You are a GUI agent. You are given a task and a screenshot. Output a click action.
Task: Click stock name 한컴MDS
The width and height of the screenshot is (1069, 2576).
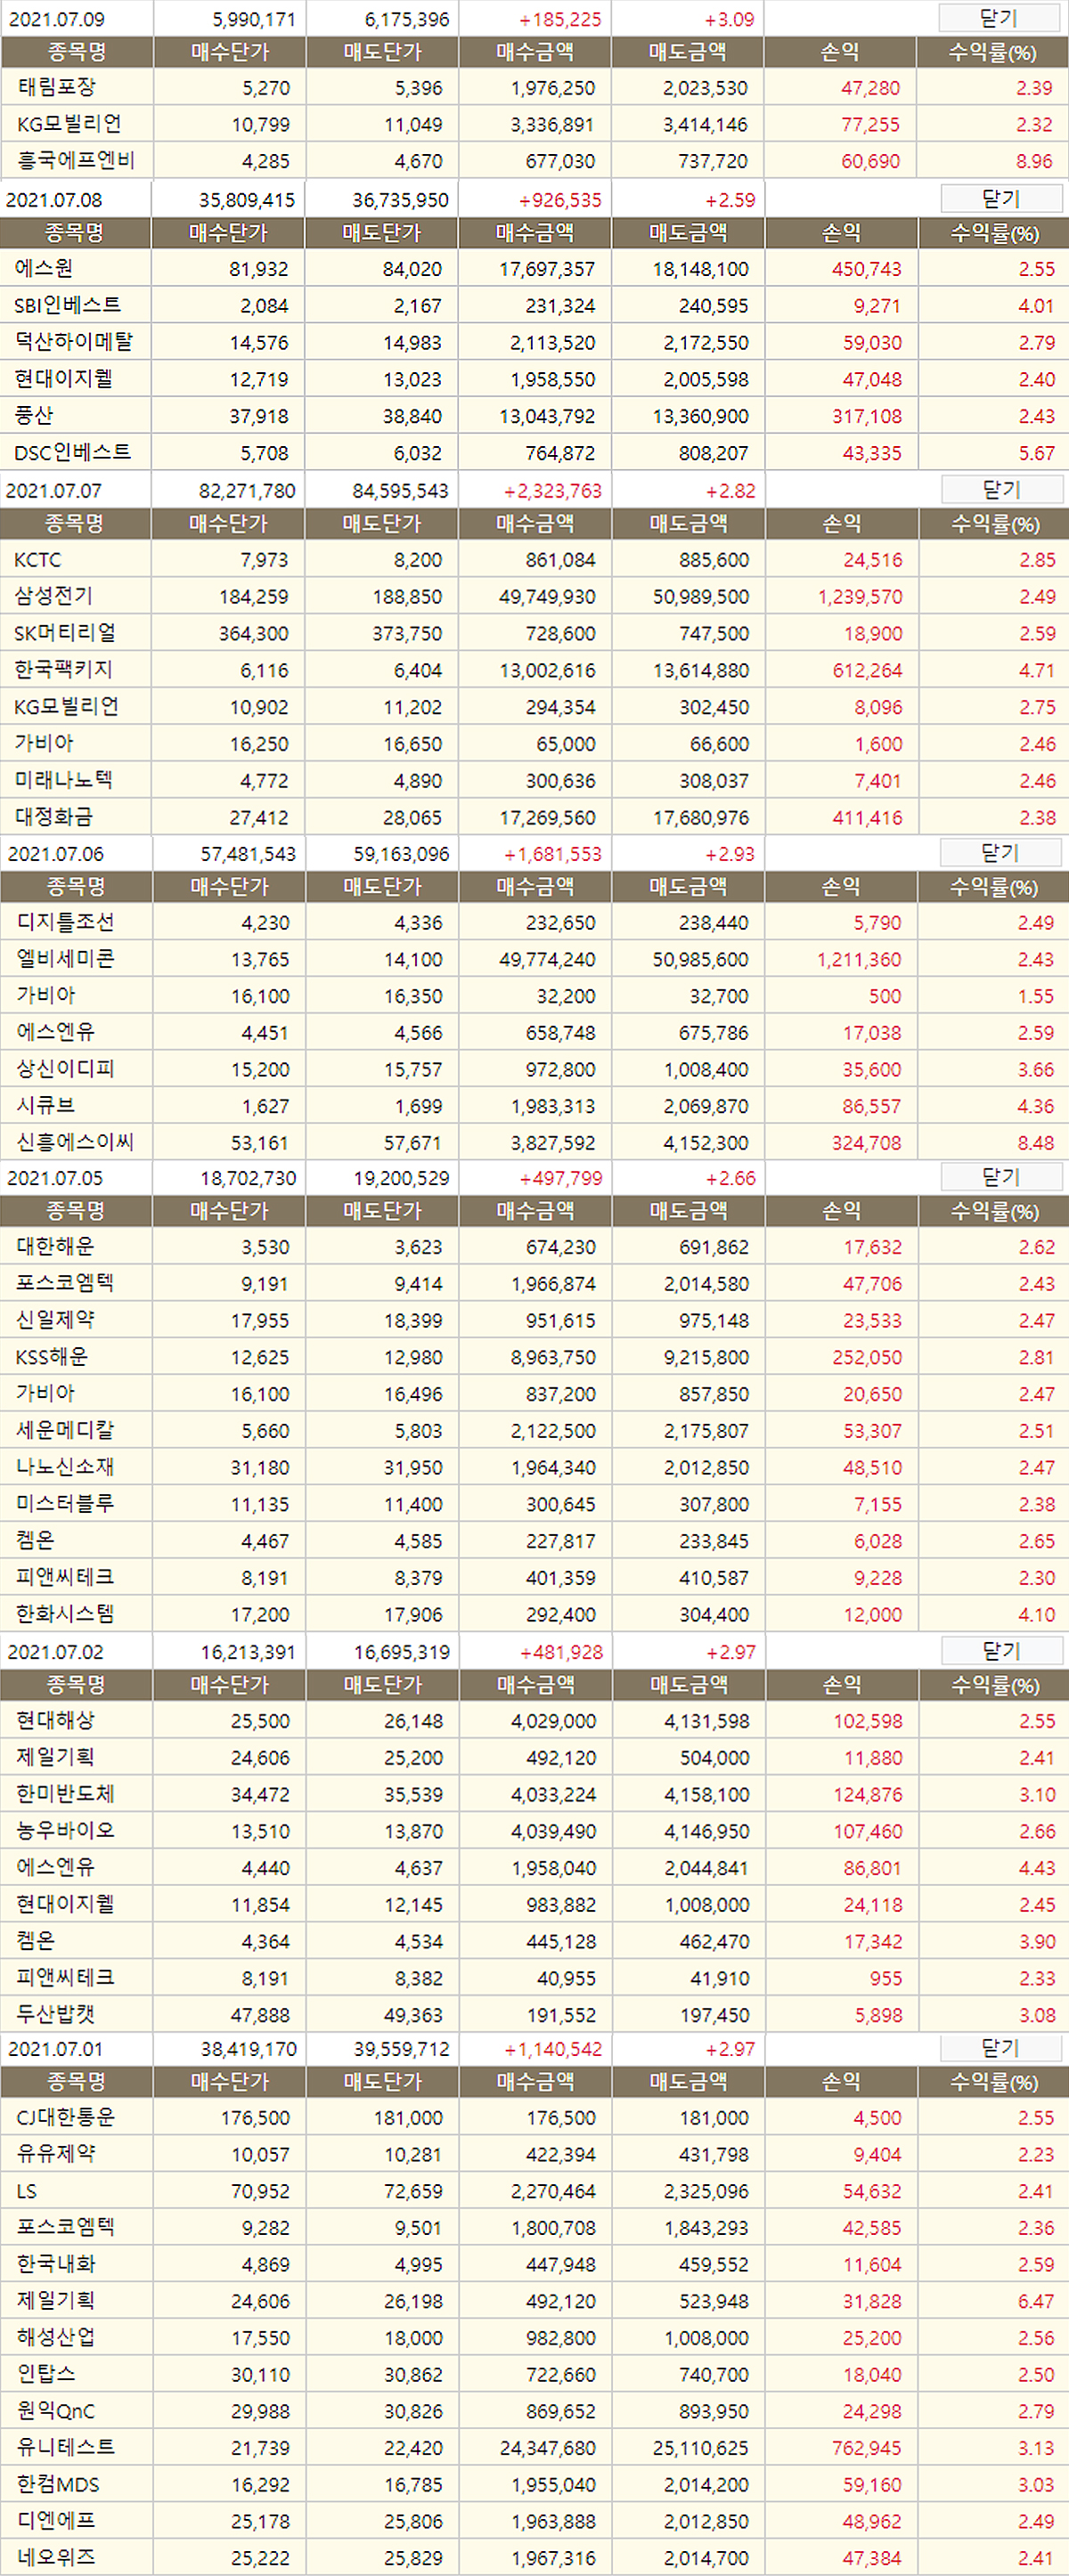[x=58, y=2484]
